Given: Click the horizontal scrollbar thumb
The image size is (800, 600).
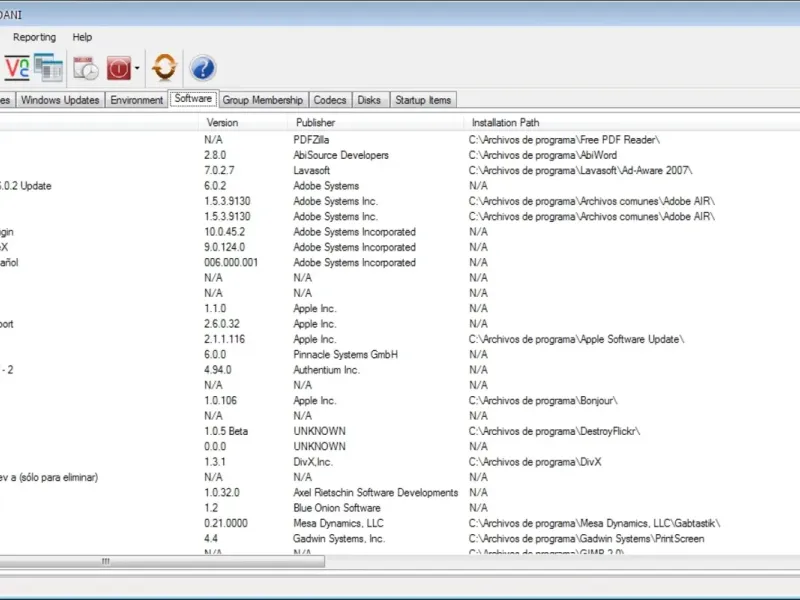Looking at the screenshot, I should [105, 562].
